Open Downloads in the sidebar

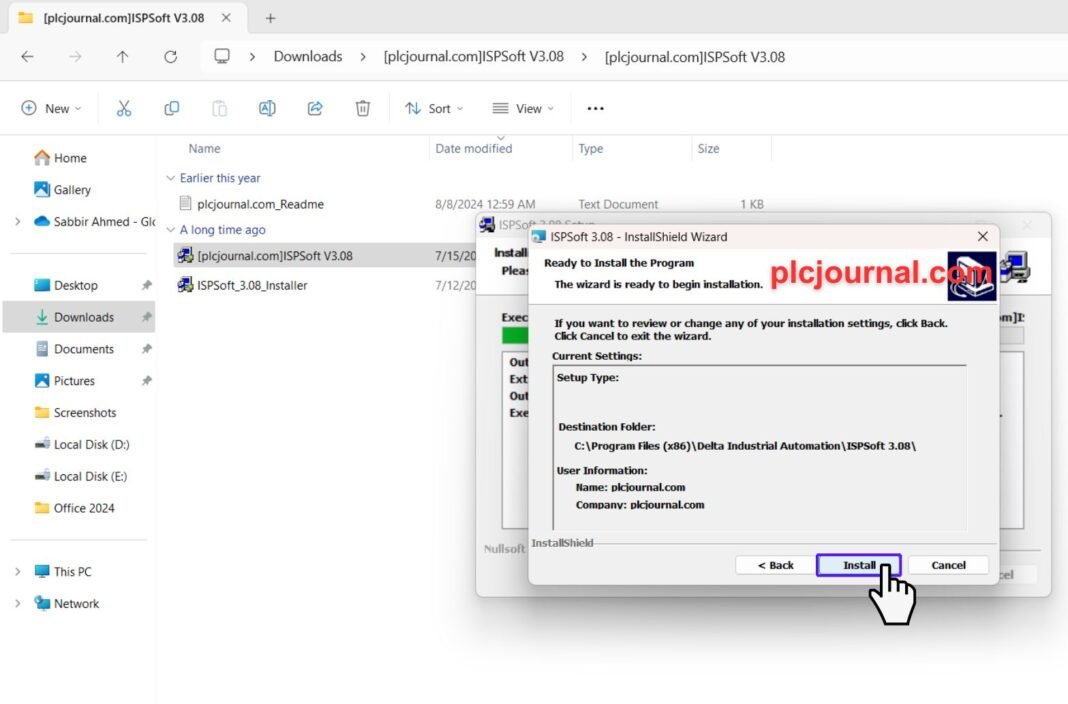click(x=83, y=317)
